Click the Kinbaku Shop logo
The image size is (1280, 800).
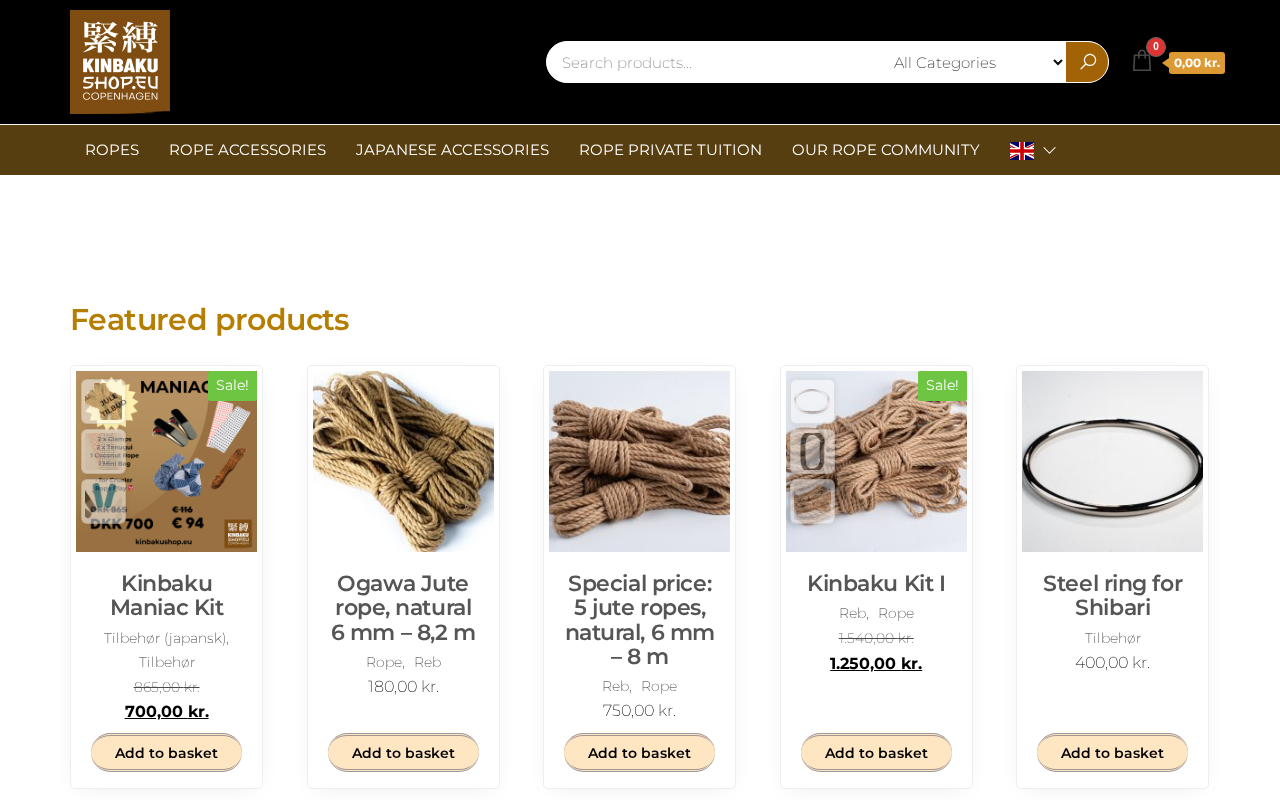click(120, 62)
